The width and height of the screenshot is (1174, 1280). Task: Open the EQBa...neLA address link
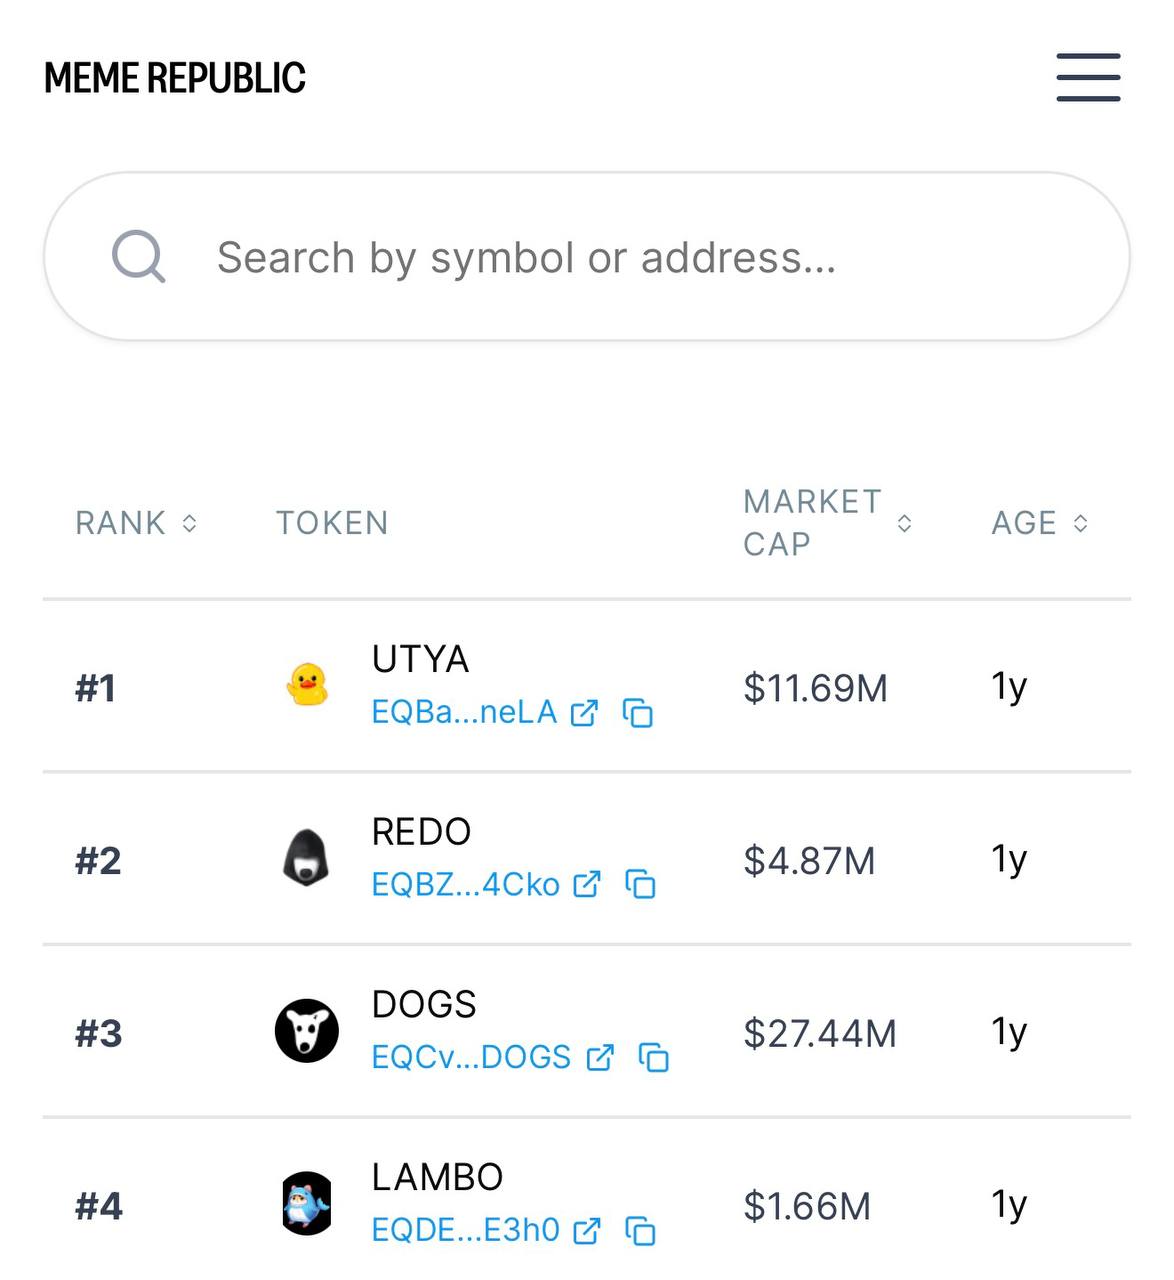click(464, 712)
